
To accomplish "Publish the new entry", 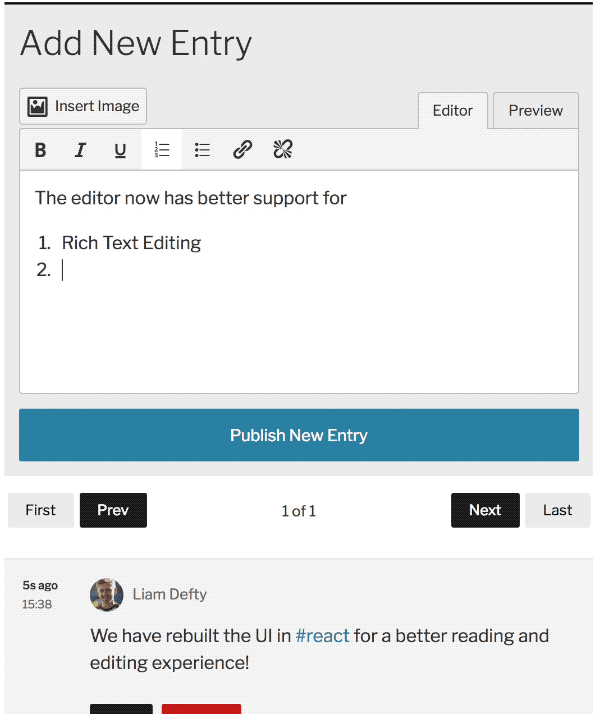I will pos(299,435).
